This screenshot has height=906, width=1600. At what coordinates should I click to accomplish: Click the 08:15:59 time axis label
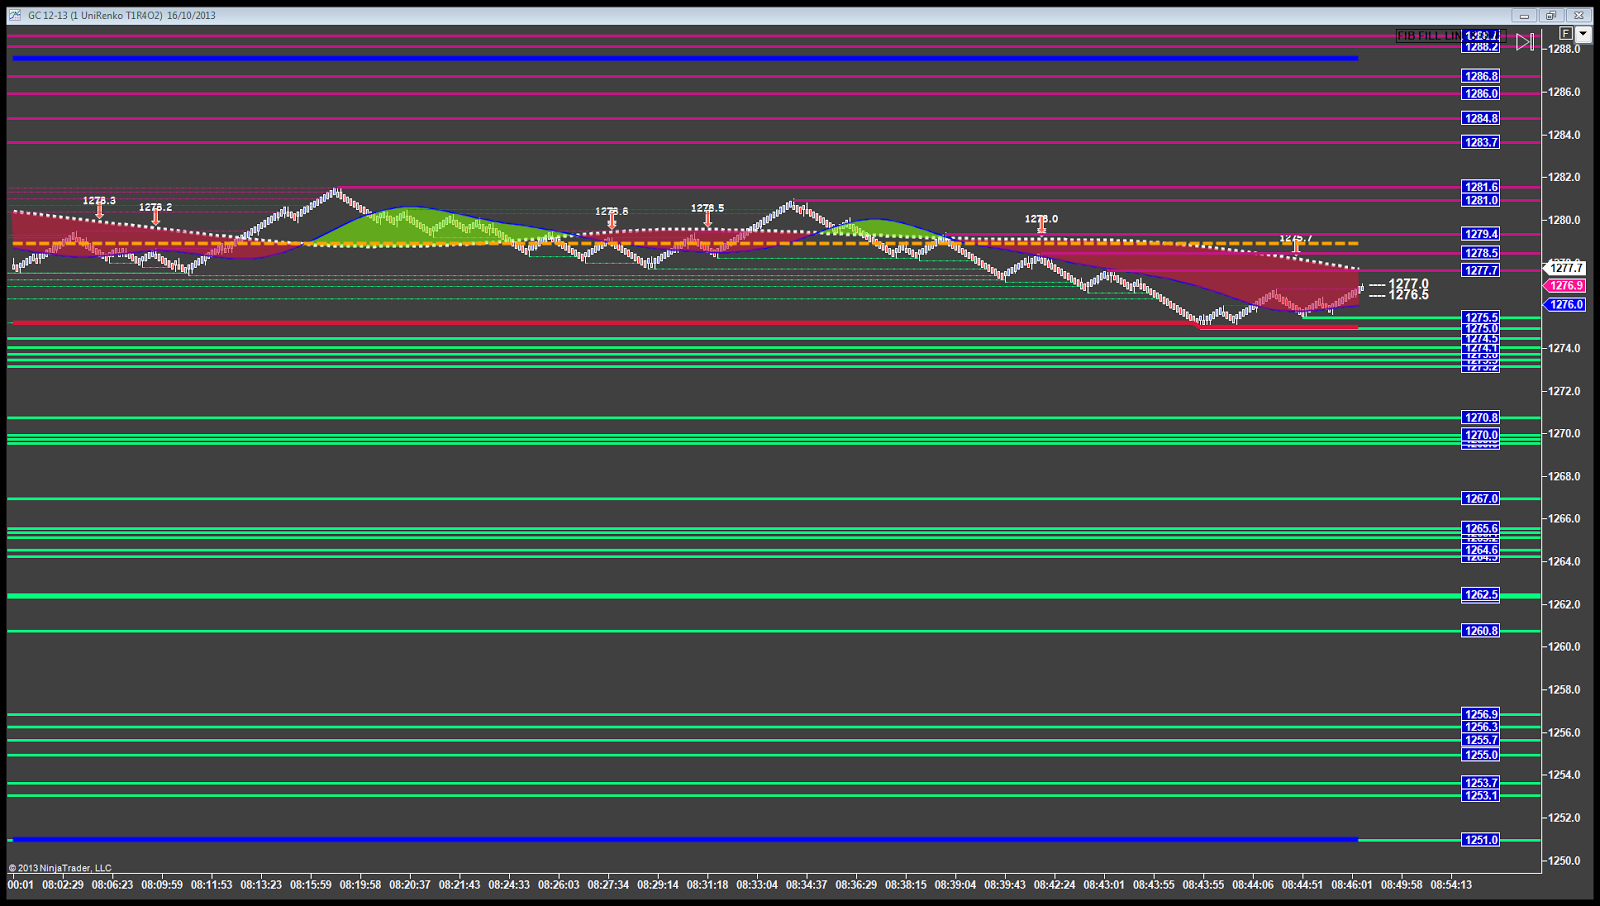[x=311, y=884]
